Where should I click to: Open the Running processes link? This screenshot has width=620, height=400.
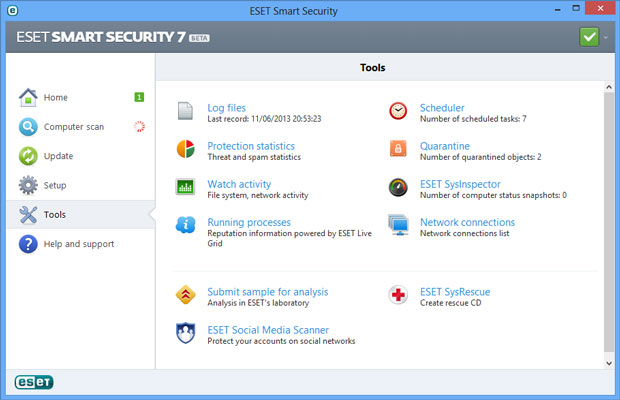pos(249,223)
